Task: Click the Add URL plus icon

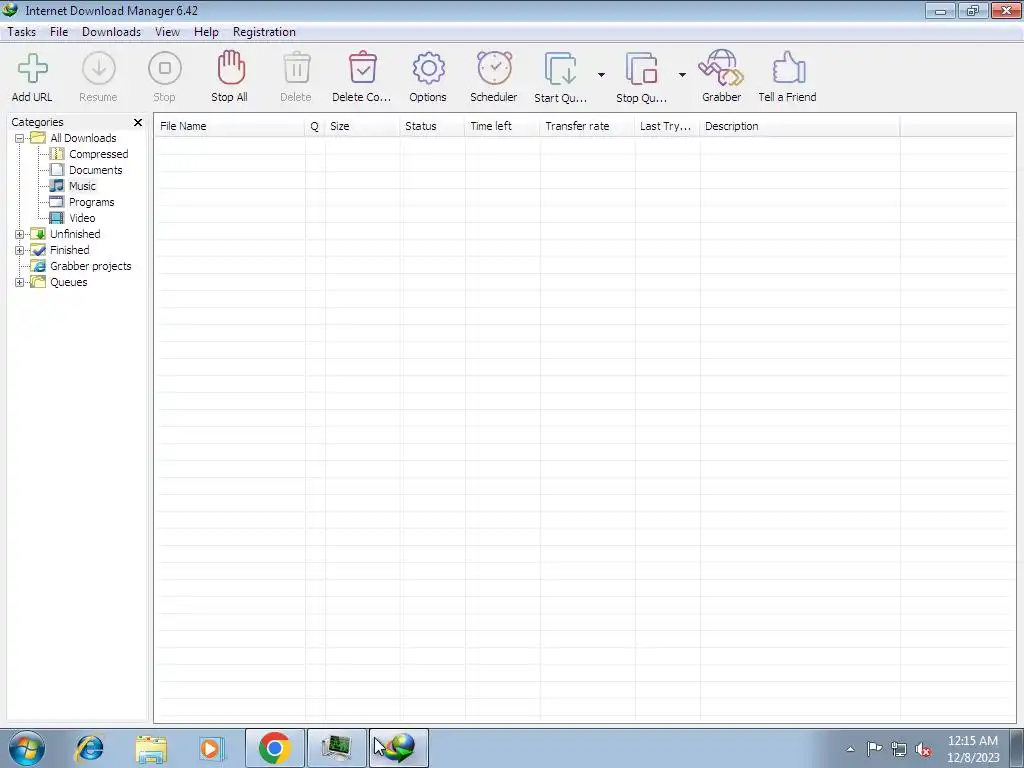Action: click(32, 69)
